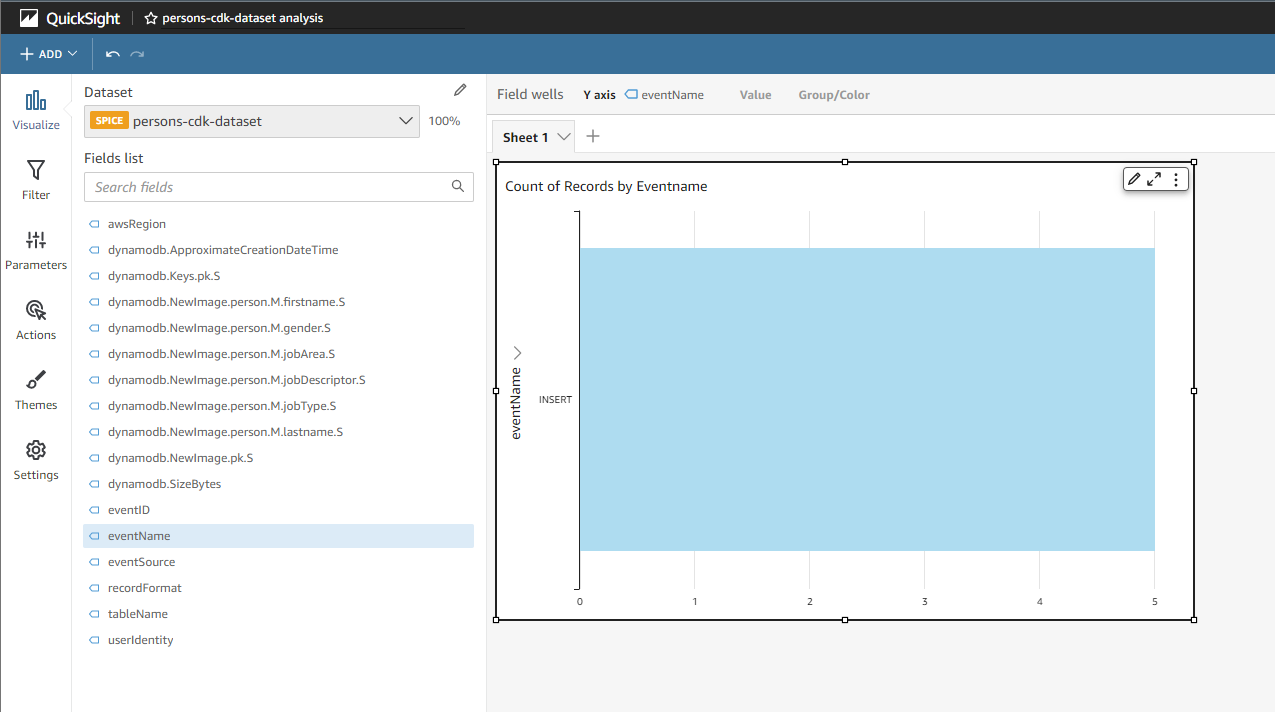The height and width of the screenshot is (712, 1275).
Task: Click the light blue INSERT bar
Action: [x=866, y=399]
